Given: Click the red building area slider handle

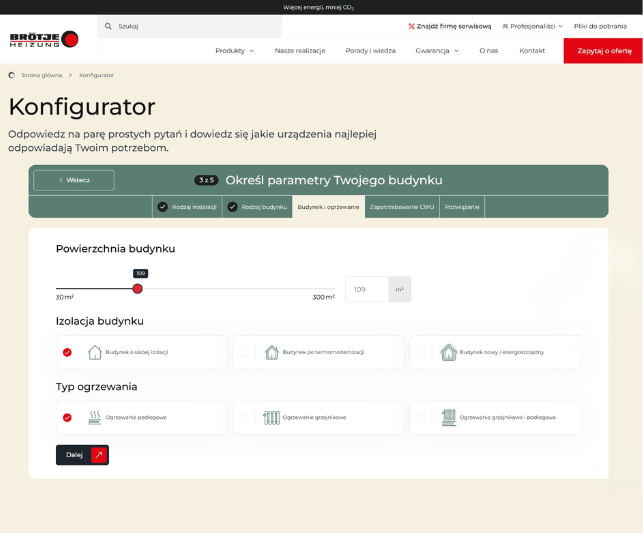Looking at the screenshot, I should 138,289.
